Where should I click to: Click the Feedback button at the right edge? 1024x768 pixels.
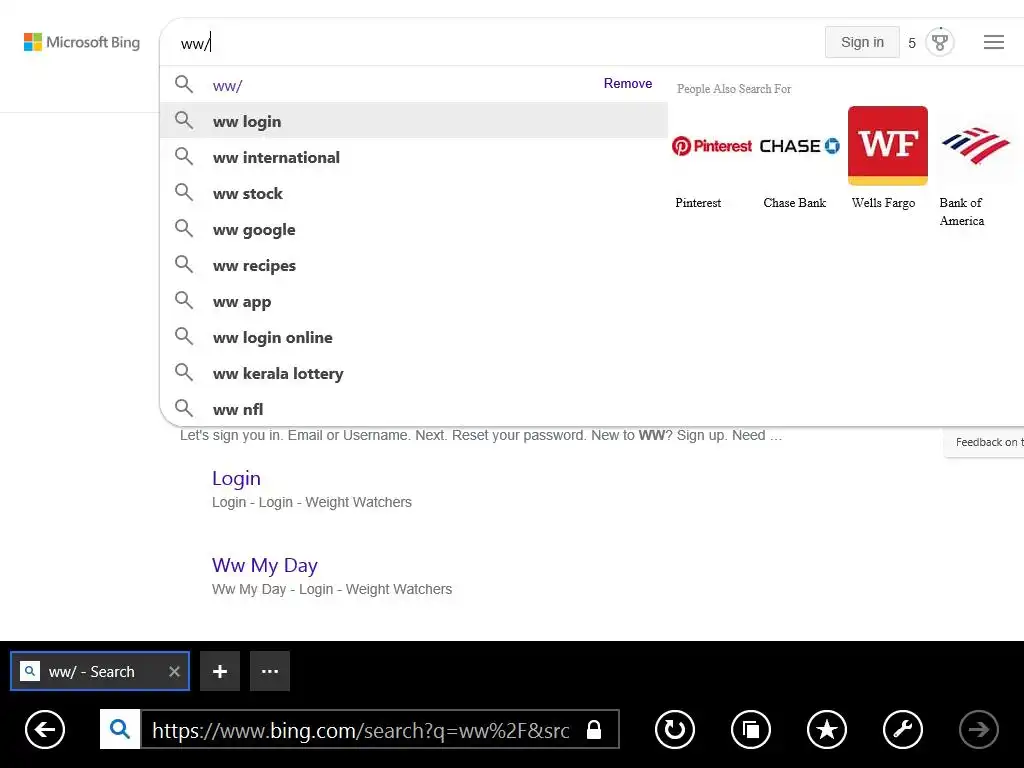[x=984, y=442]
